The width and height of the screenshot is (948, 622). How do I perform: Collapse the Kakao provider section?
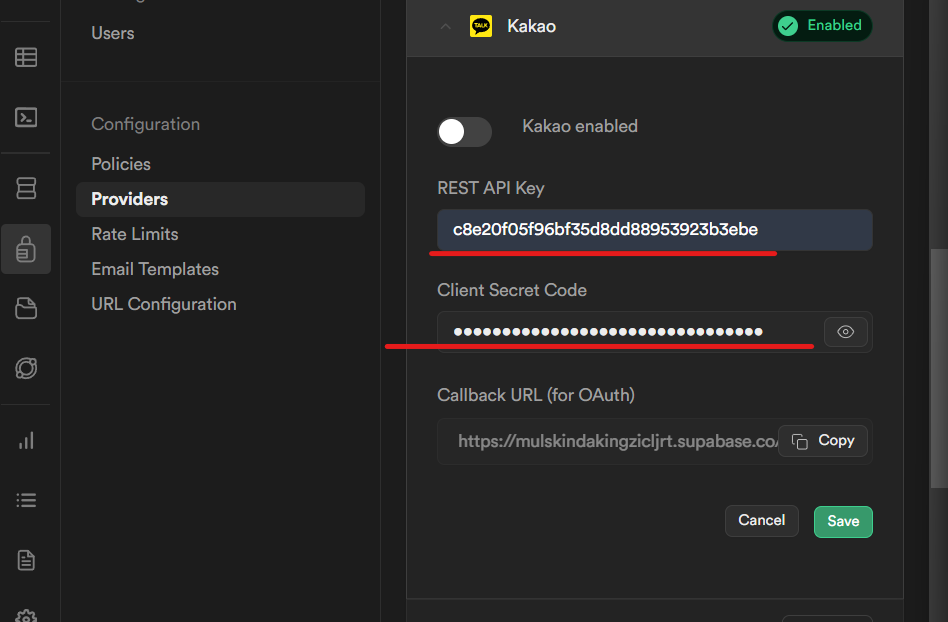tap(446, 26)
